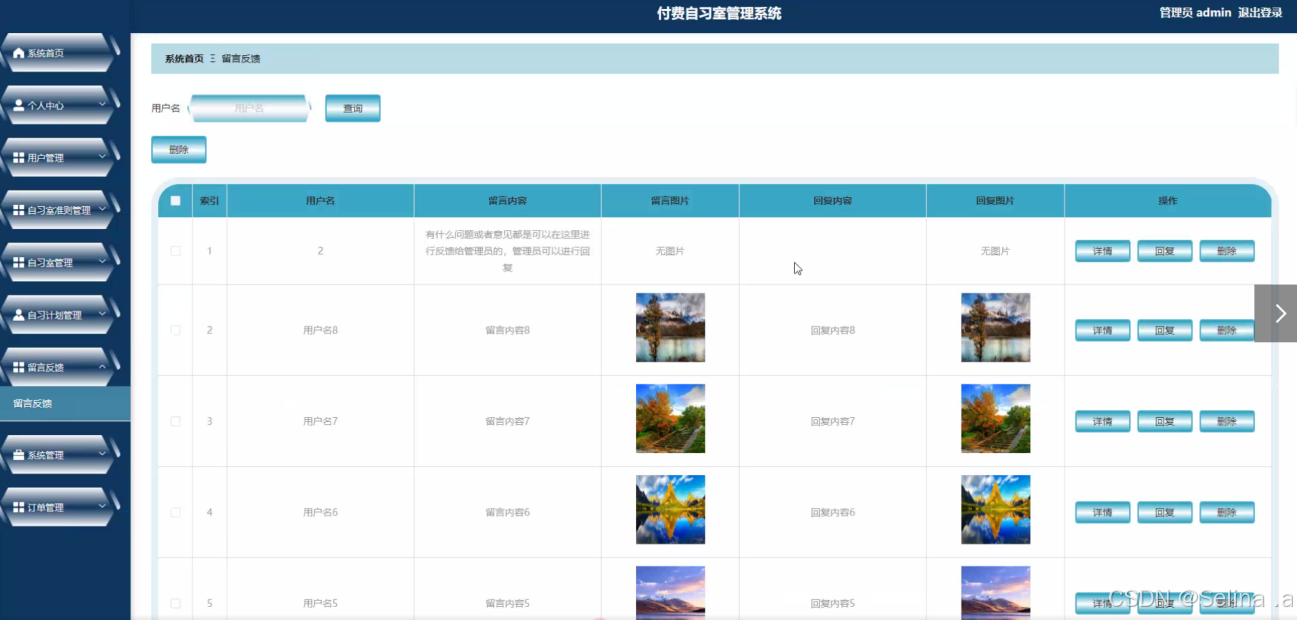The image size is (1297, 620).
Task: Expand the 自习室管理 menu chevron
Action: (x=102, y=261)
